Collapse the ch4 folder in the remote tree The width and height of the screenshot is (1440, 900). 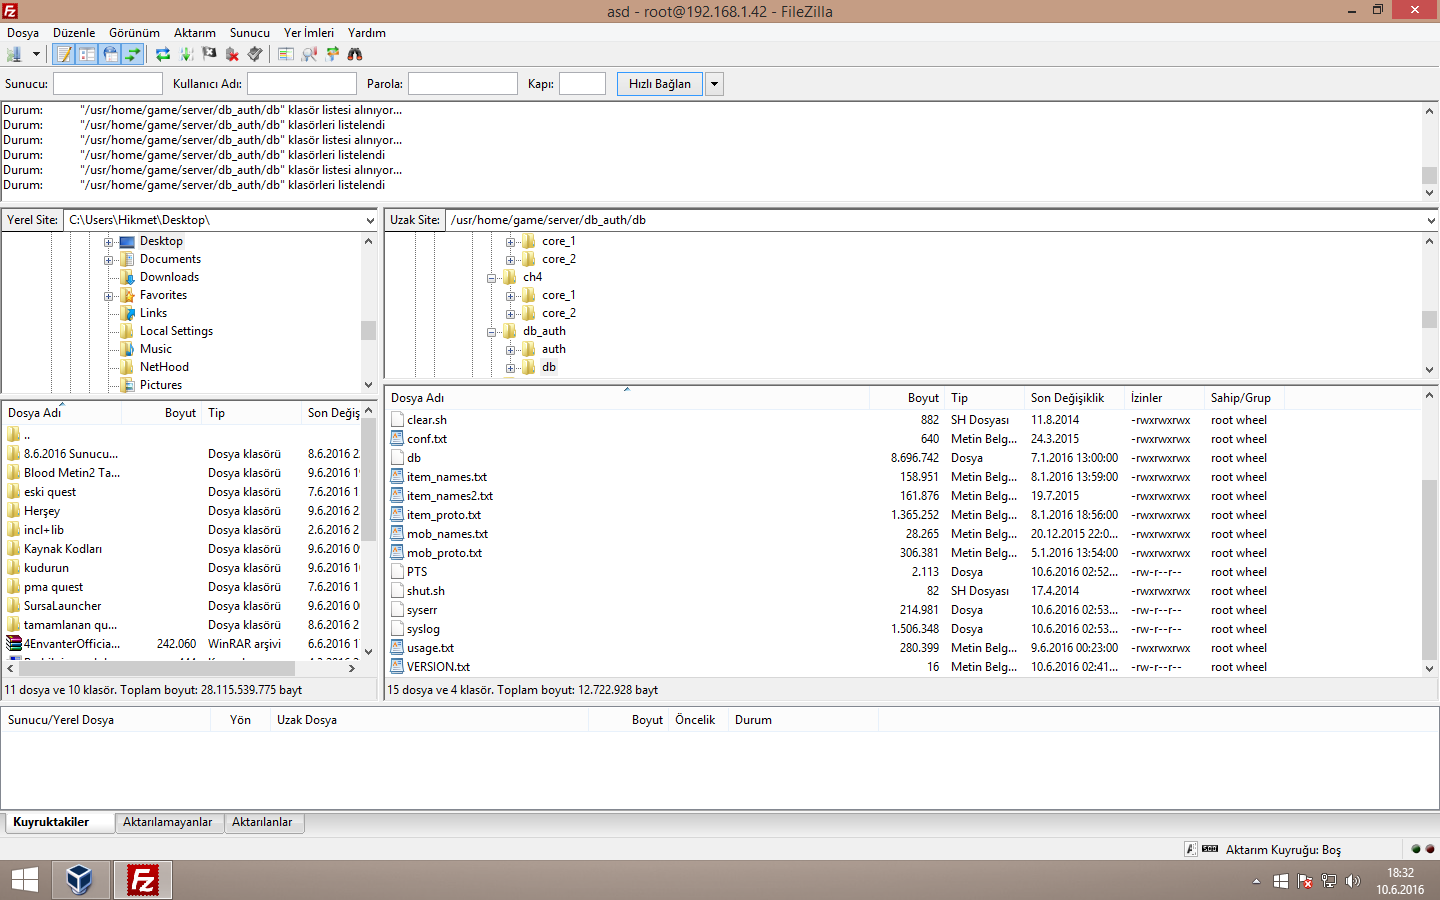(x=492, y=277)
